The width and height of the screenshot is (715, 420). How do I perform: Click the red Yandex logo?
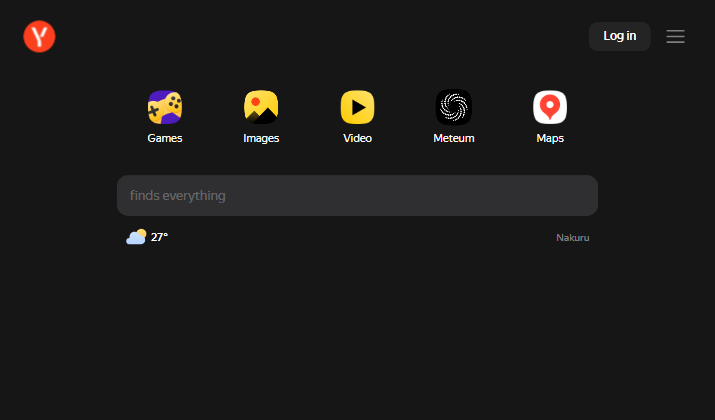tap(39, 36)
